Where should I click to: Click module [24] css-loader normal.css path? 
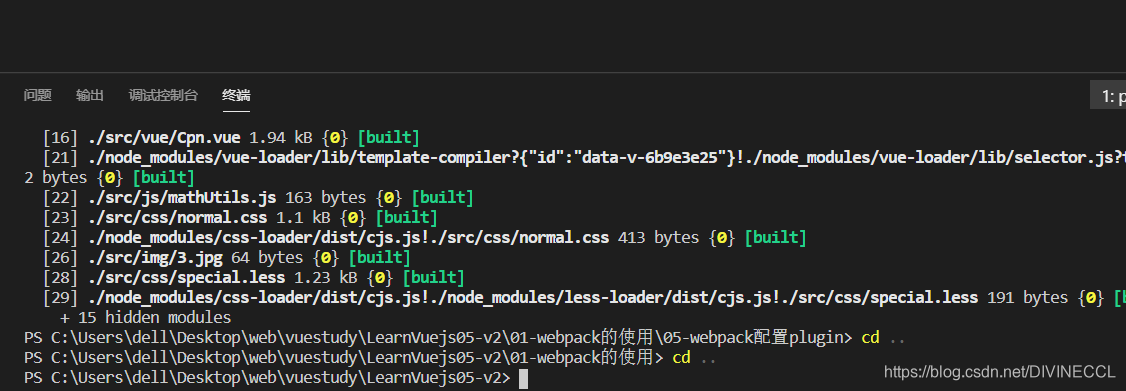point(348,237)
